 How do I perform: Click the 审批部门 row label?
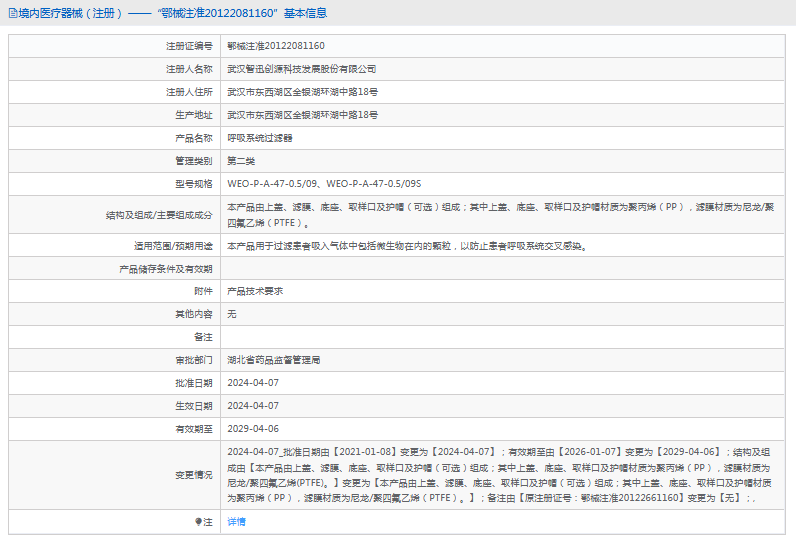[194, 360]
